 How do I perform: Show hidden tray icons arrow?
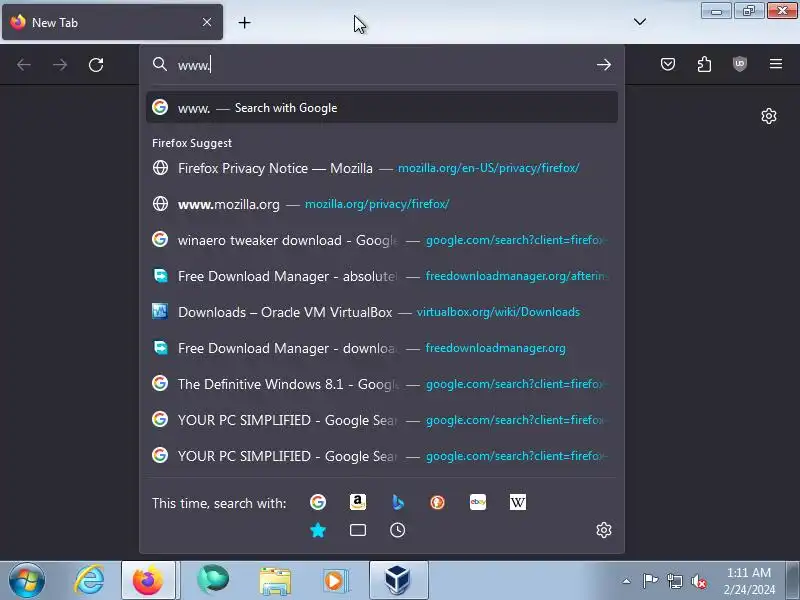[627, 581]
